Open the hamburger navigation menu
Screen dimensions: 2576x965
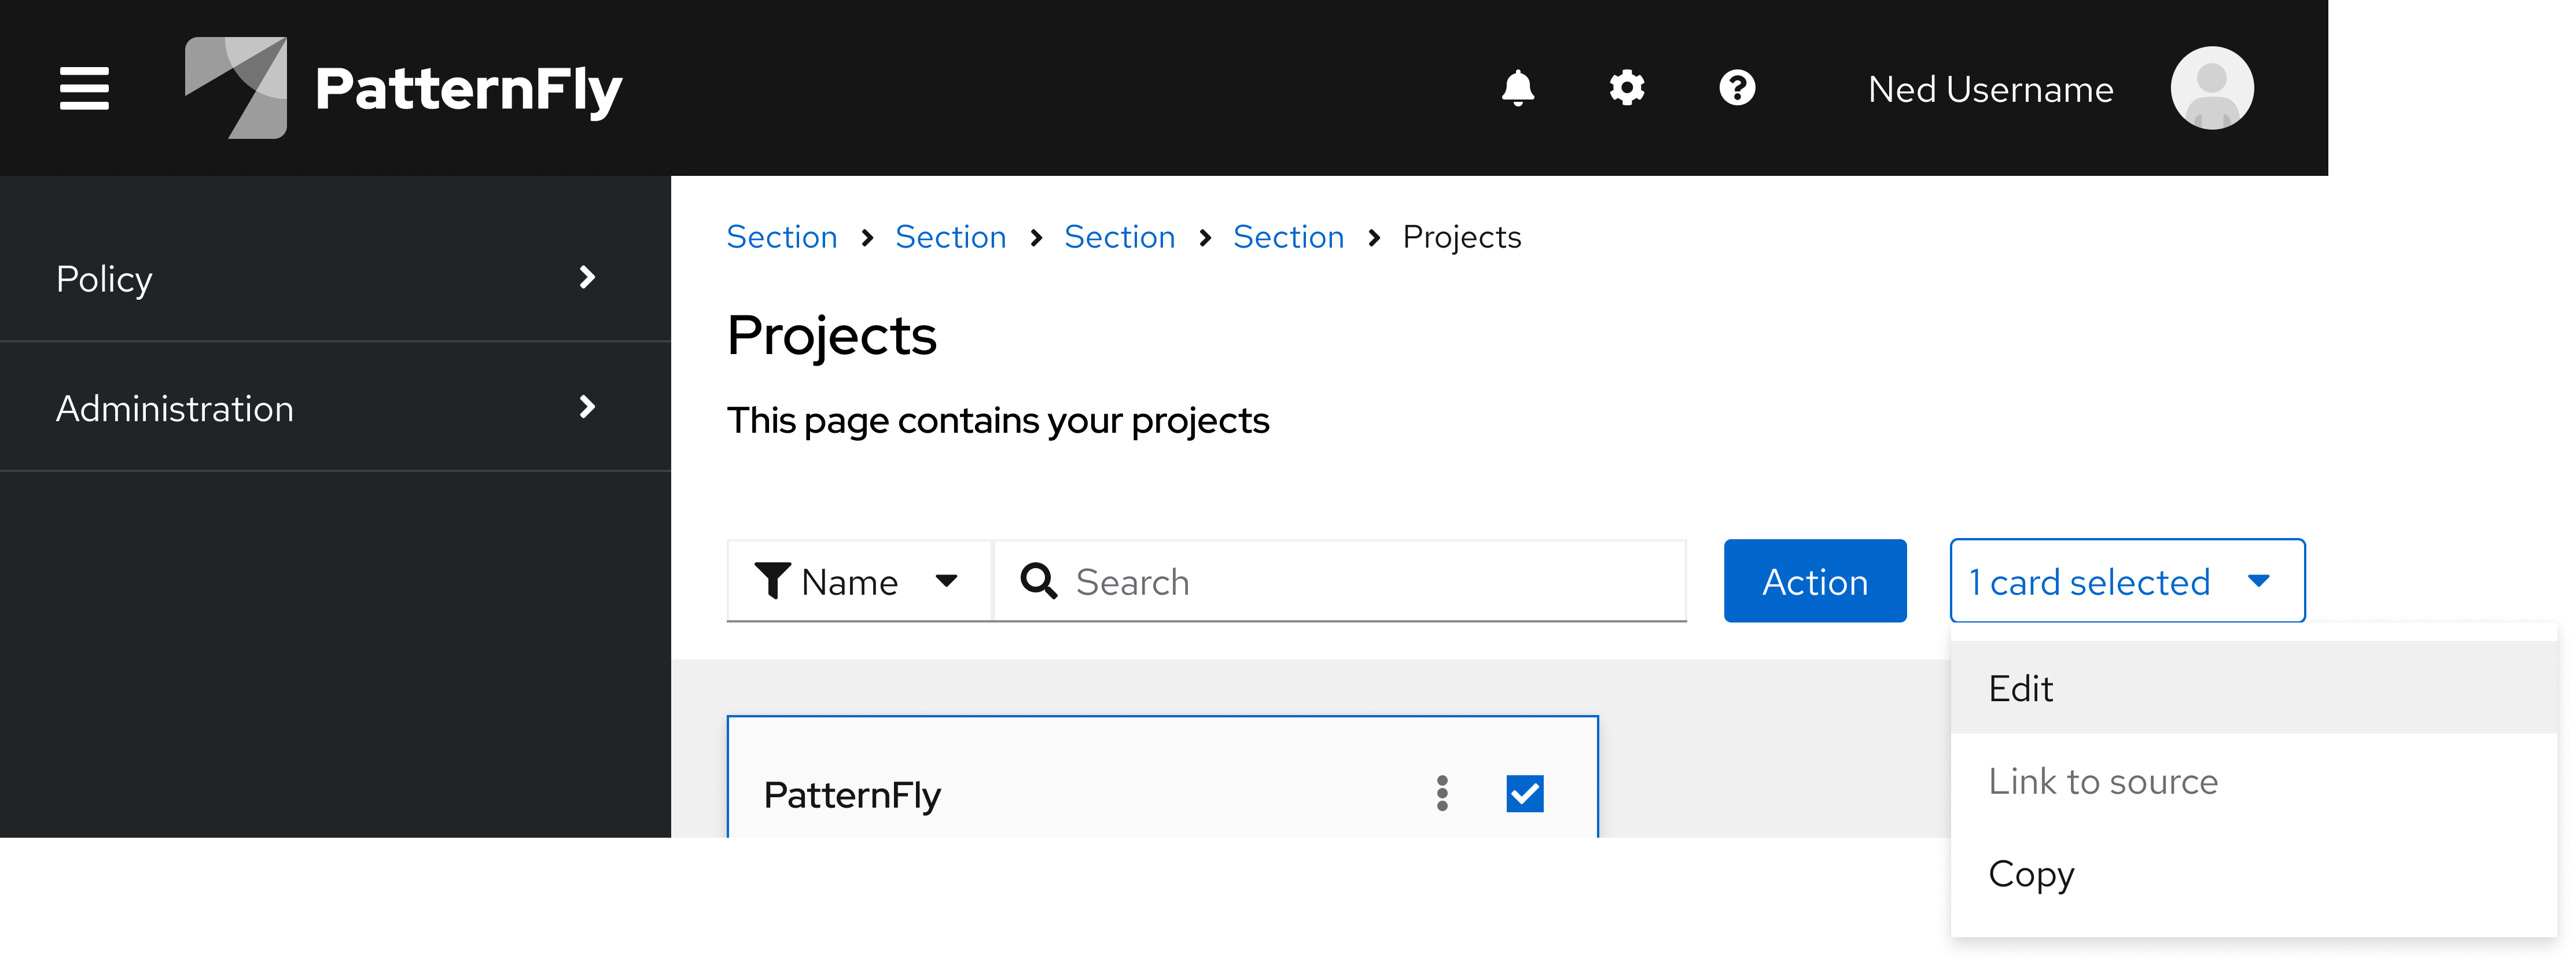tap(83, 88)
